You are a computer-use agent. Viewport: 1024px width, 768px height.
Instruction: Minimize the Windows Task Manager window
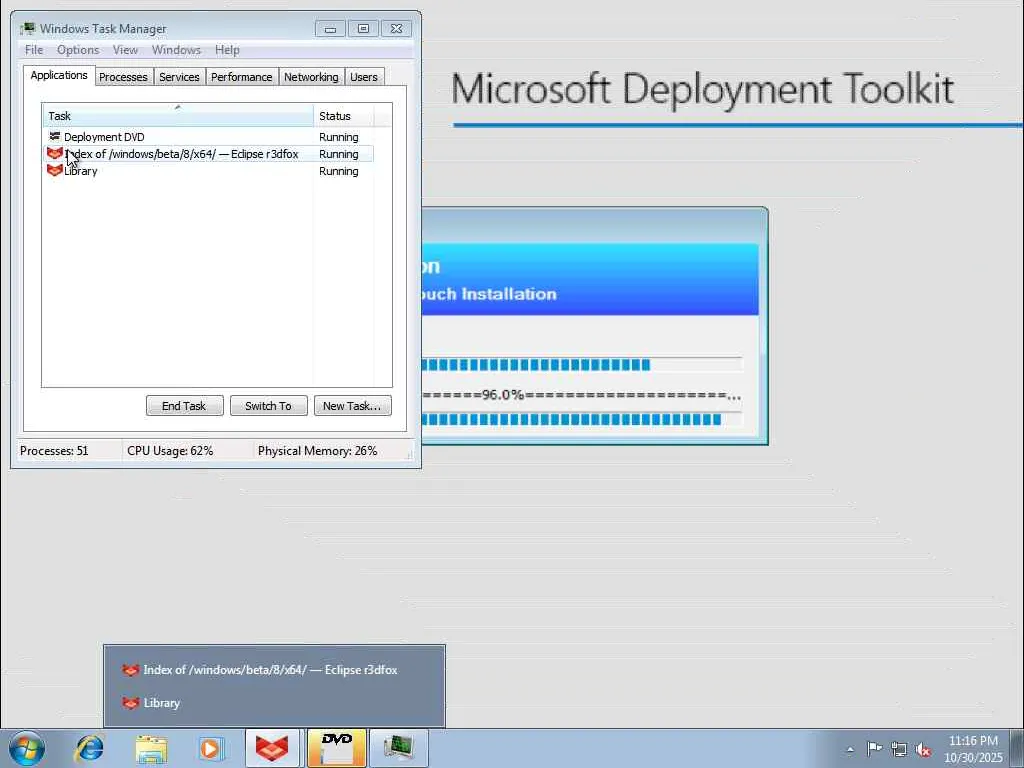330,29
